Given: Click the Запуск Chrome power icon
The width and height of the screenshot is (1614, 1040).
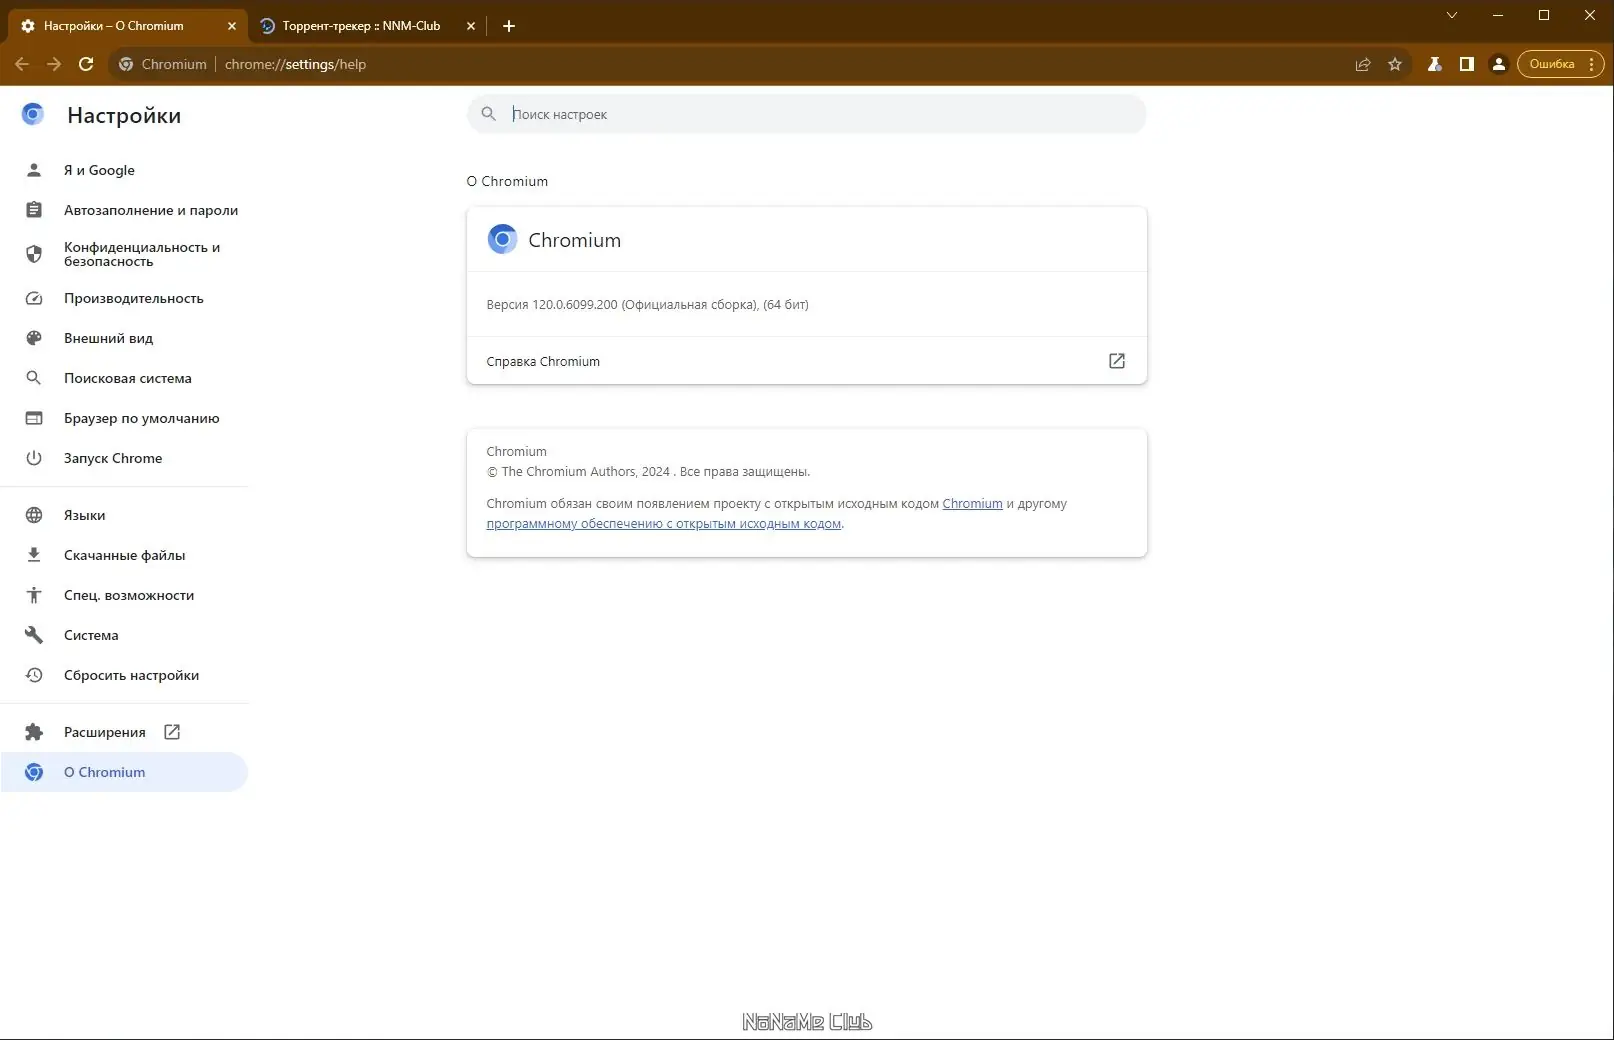Looking at the screenshot, I should pos(34,458).
